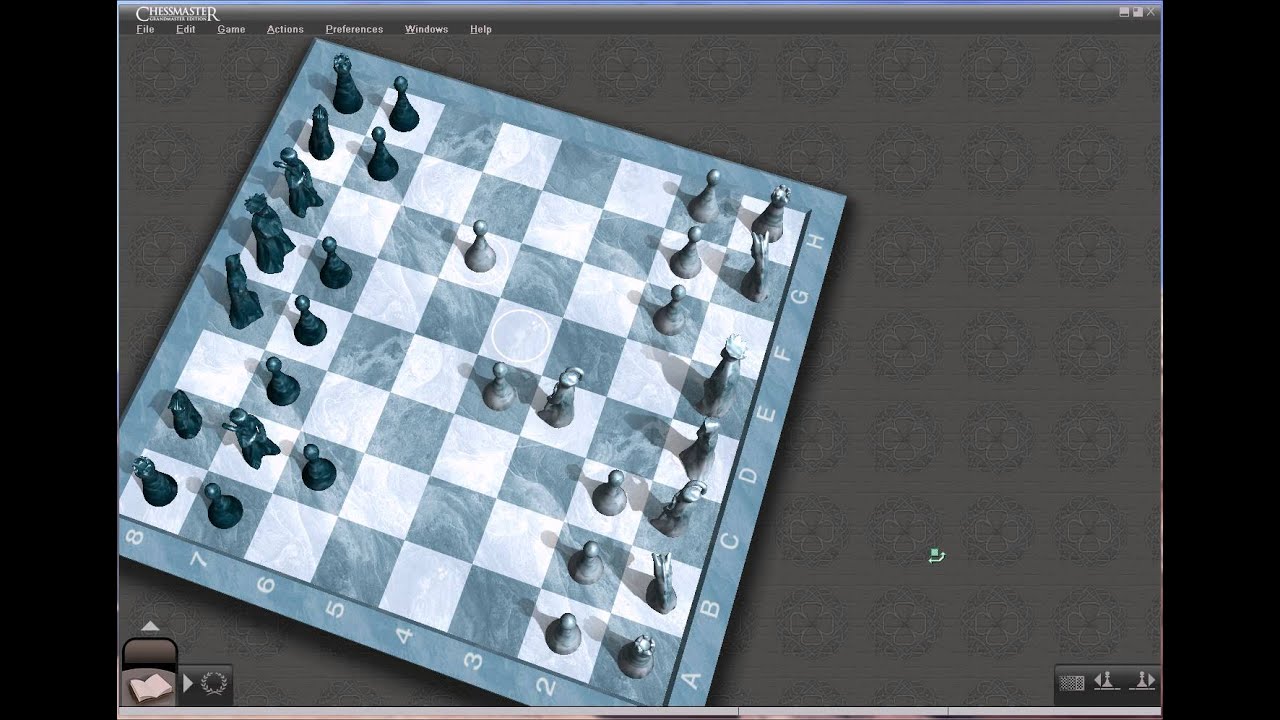Open the Edit menu

tap(186, 29)
